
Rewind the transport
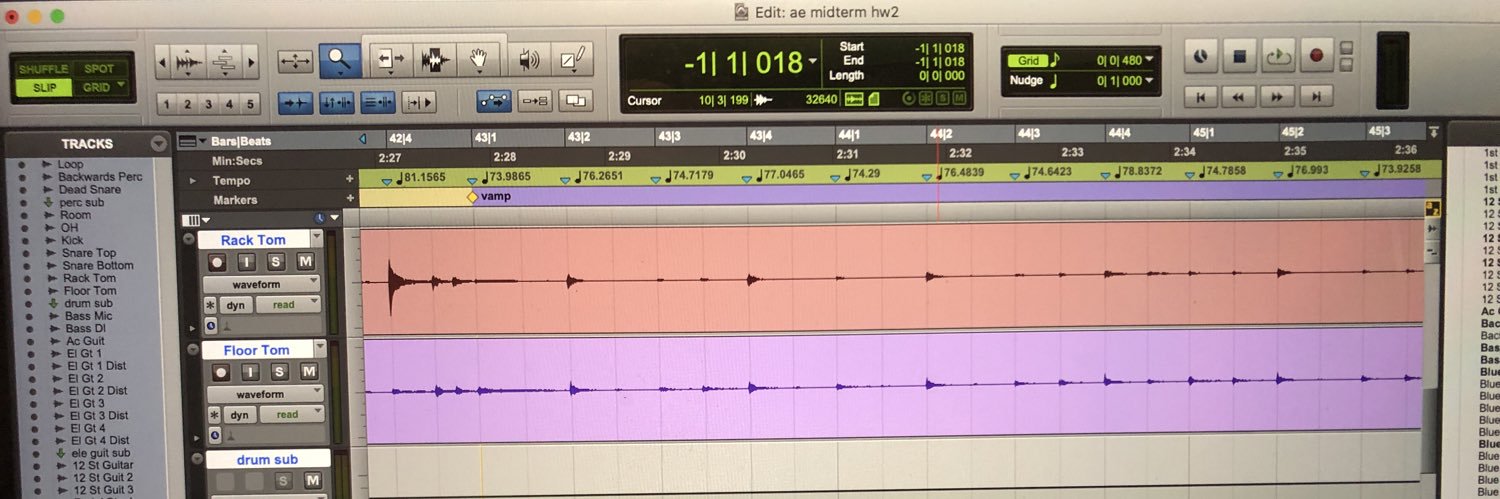click(1239, 97)
